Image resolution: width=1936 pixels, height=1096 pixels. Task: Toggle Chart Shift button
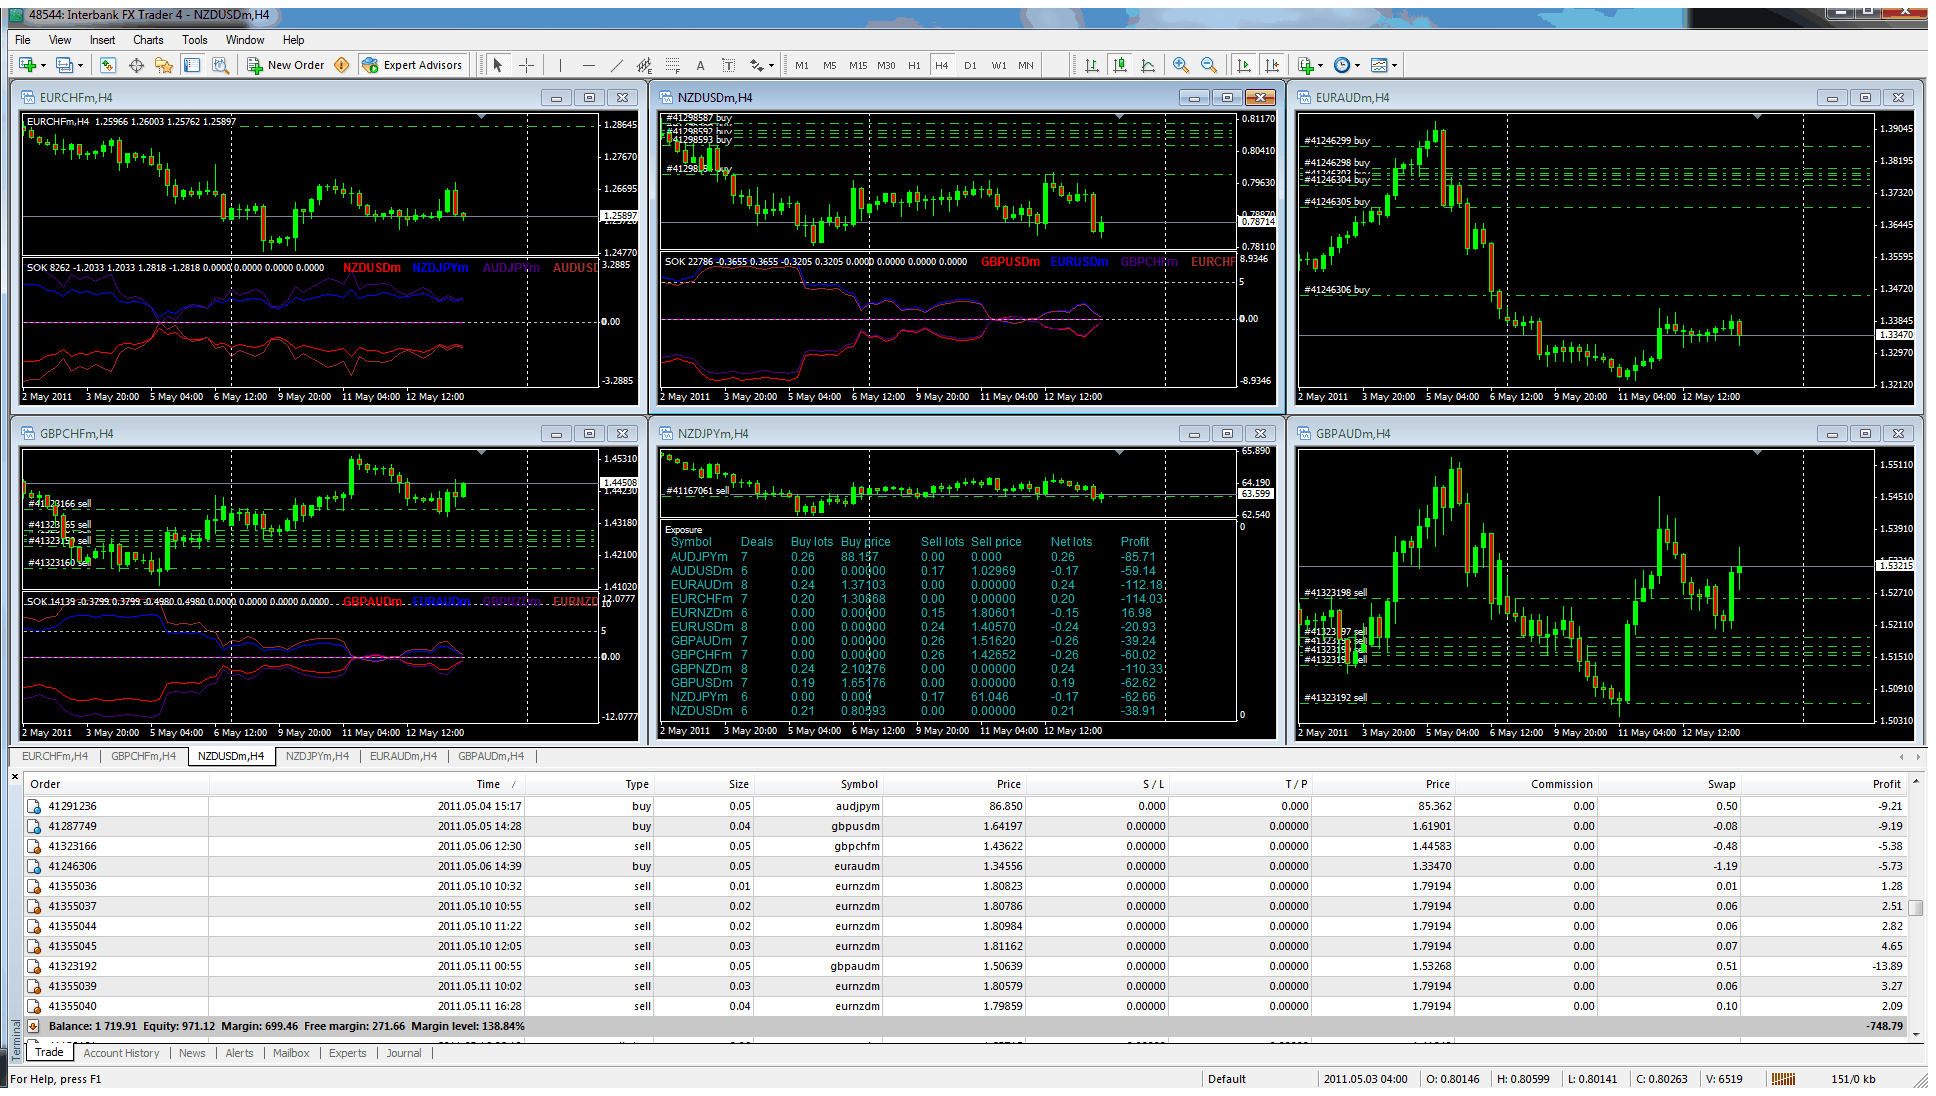[x=1271, y=65]
